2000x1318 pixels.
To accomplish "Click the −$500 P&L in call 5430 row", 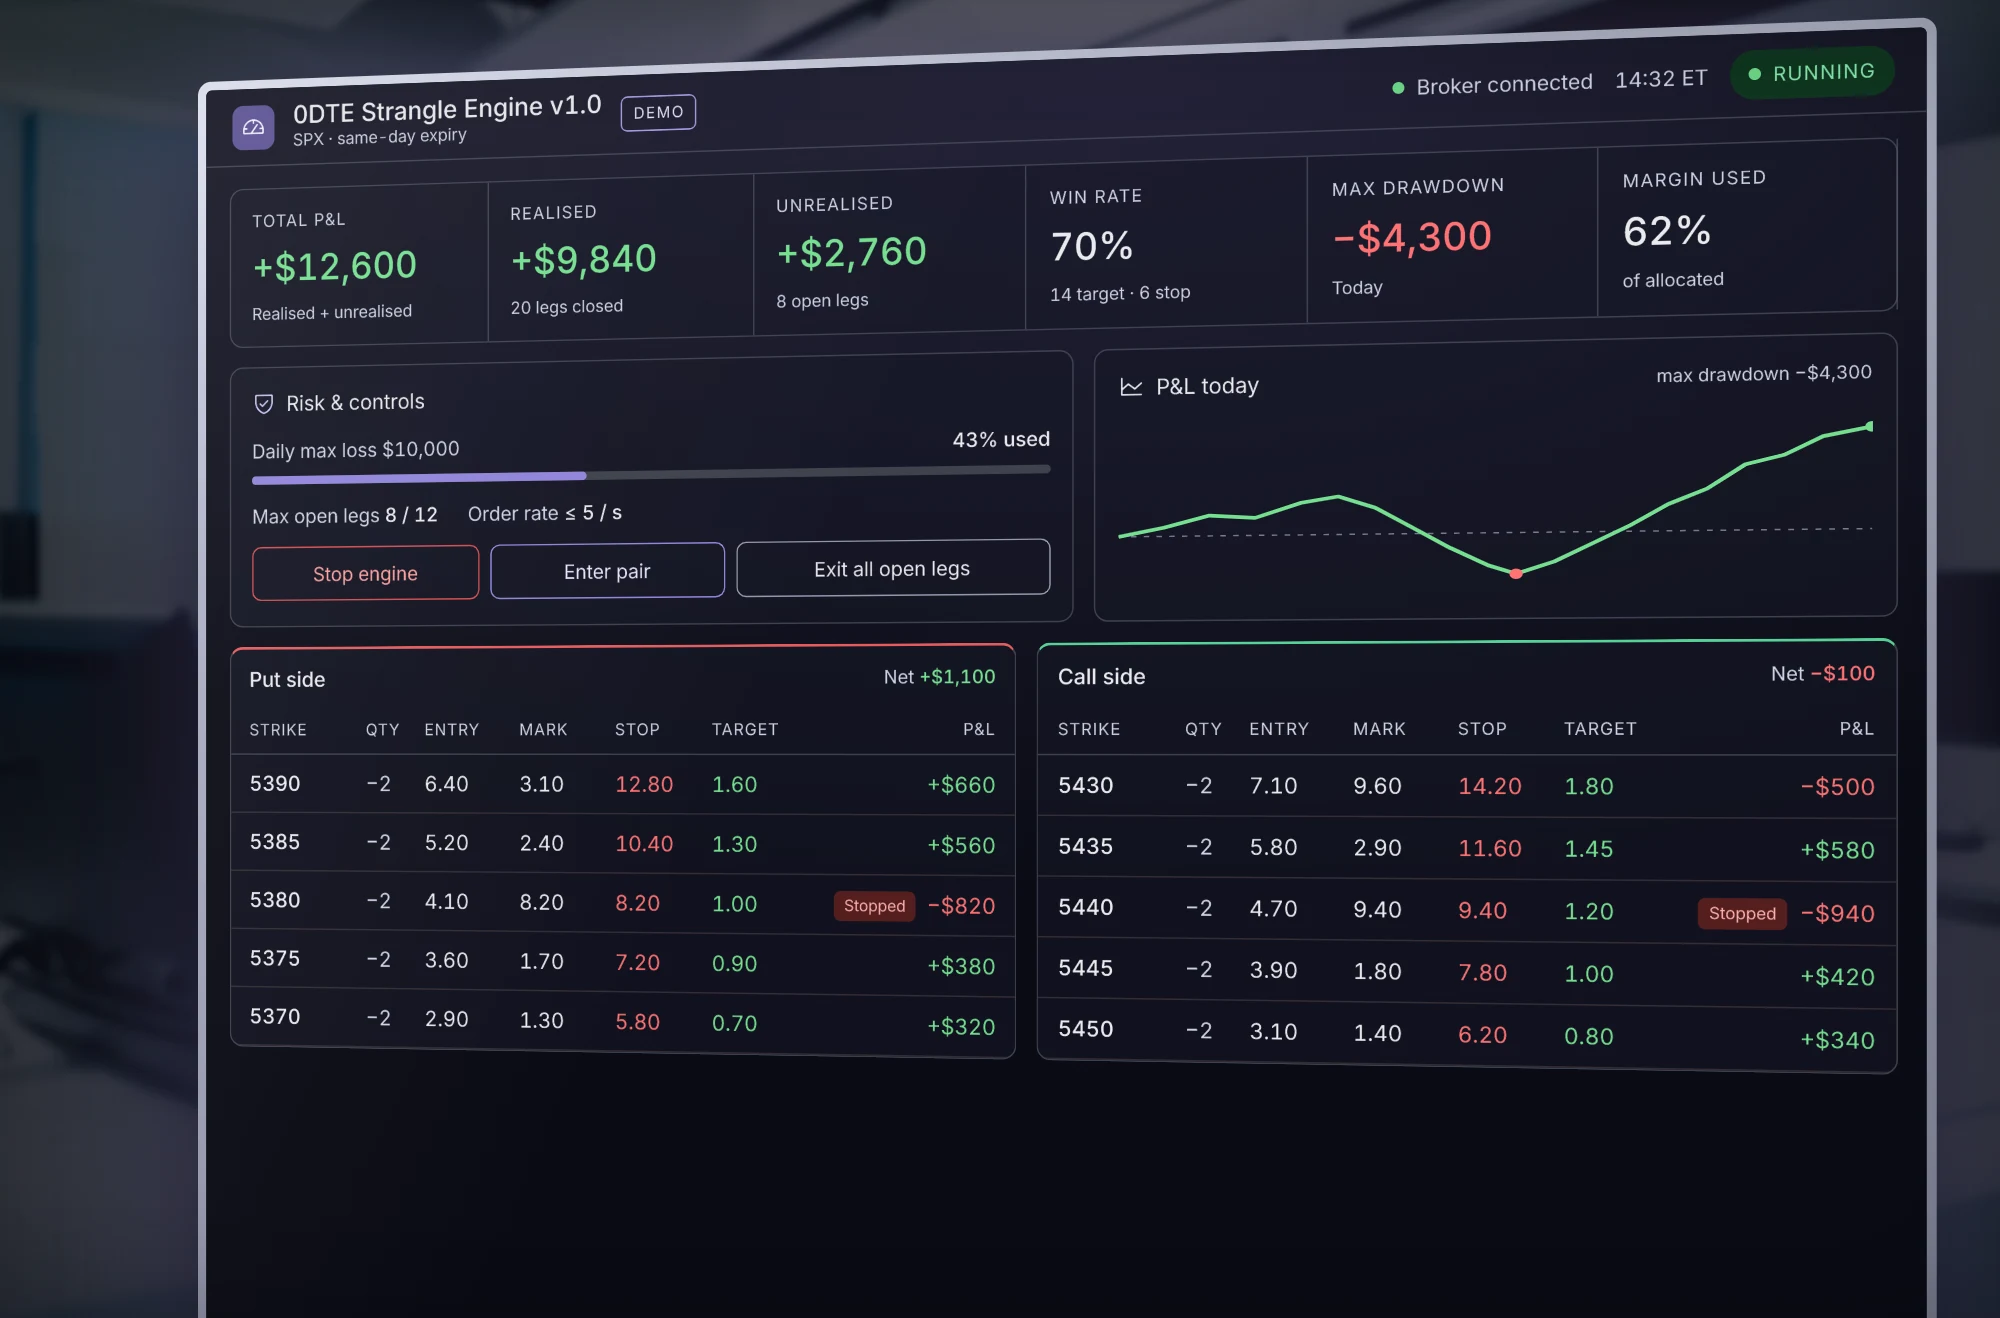I will click(1837, 787).
